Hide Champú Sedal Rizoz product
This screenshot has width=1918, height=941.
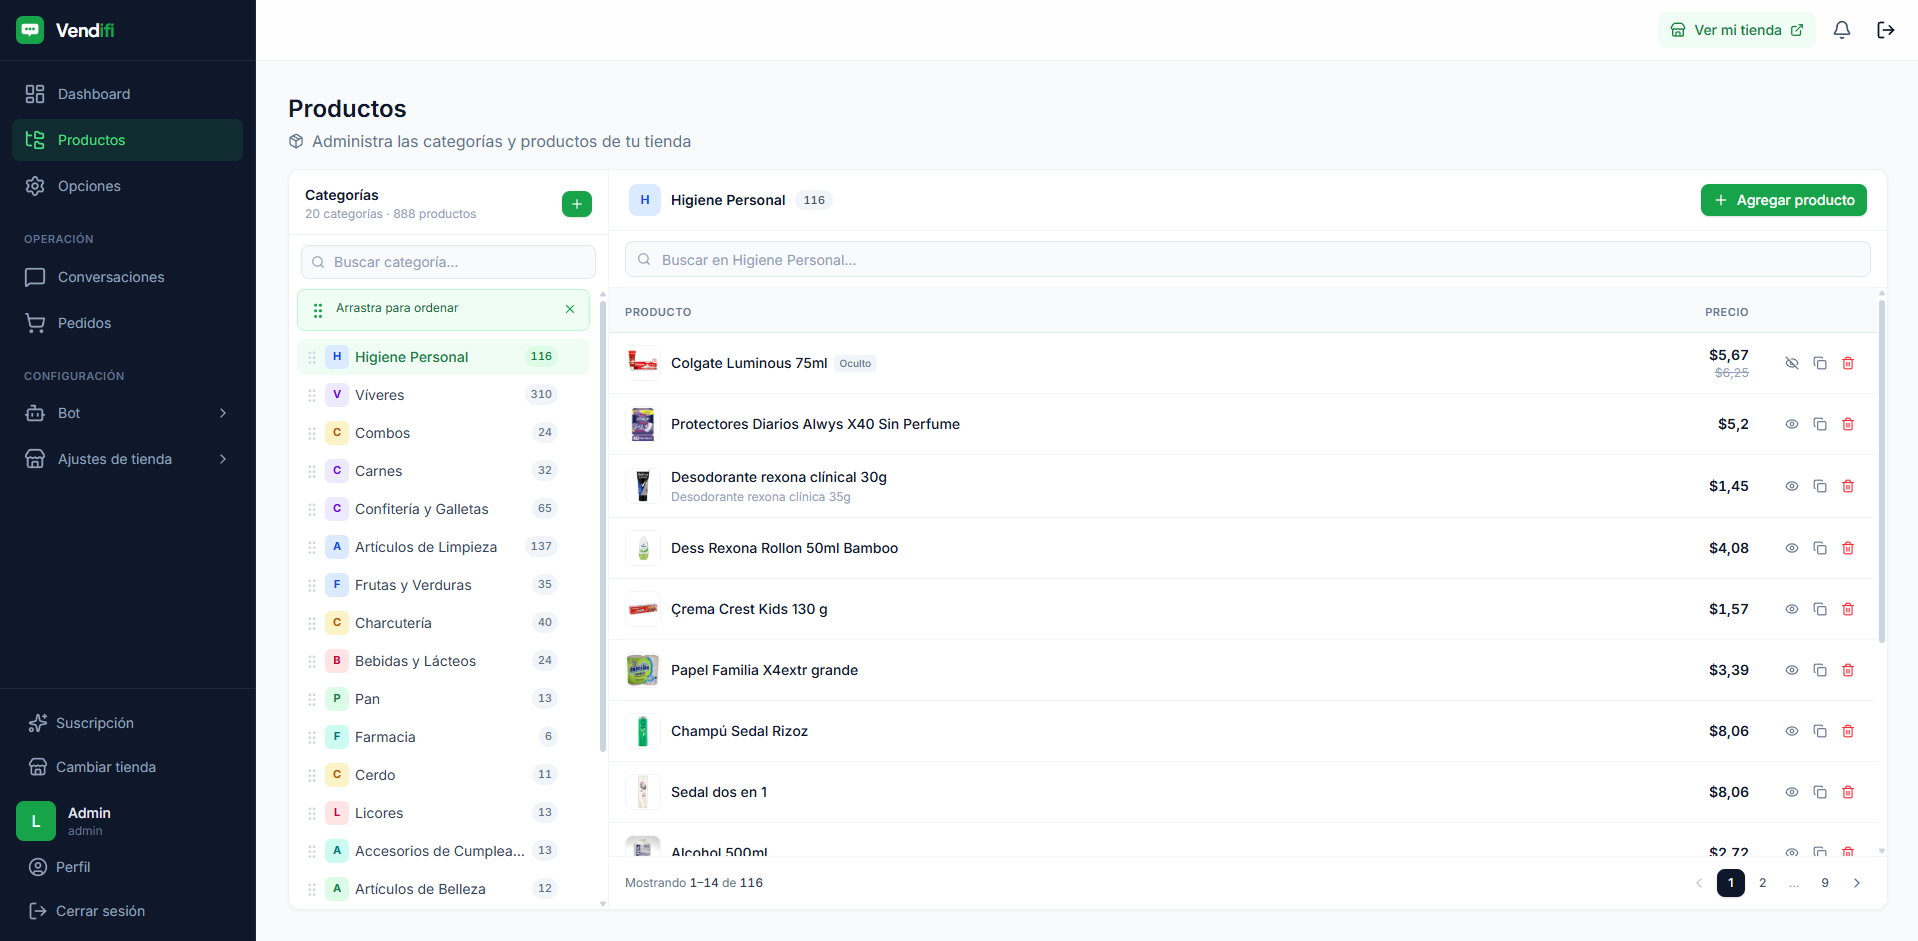pyautogui.click(x=1792, y=731)
